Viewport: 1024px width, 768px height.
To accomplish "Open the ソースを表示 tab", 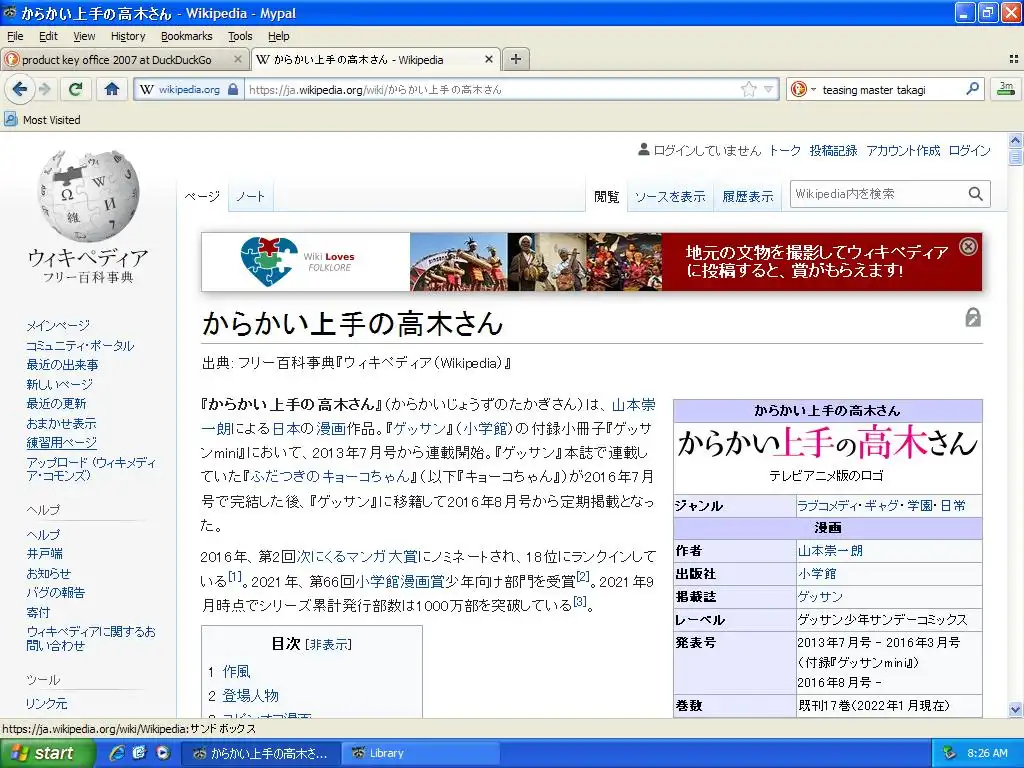I will [669, 196].
